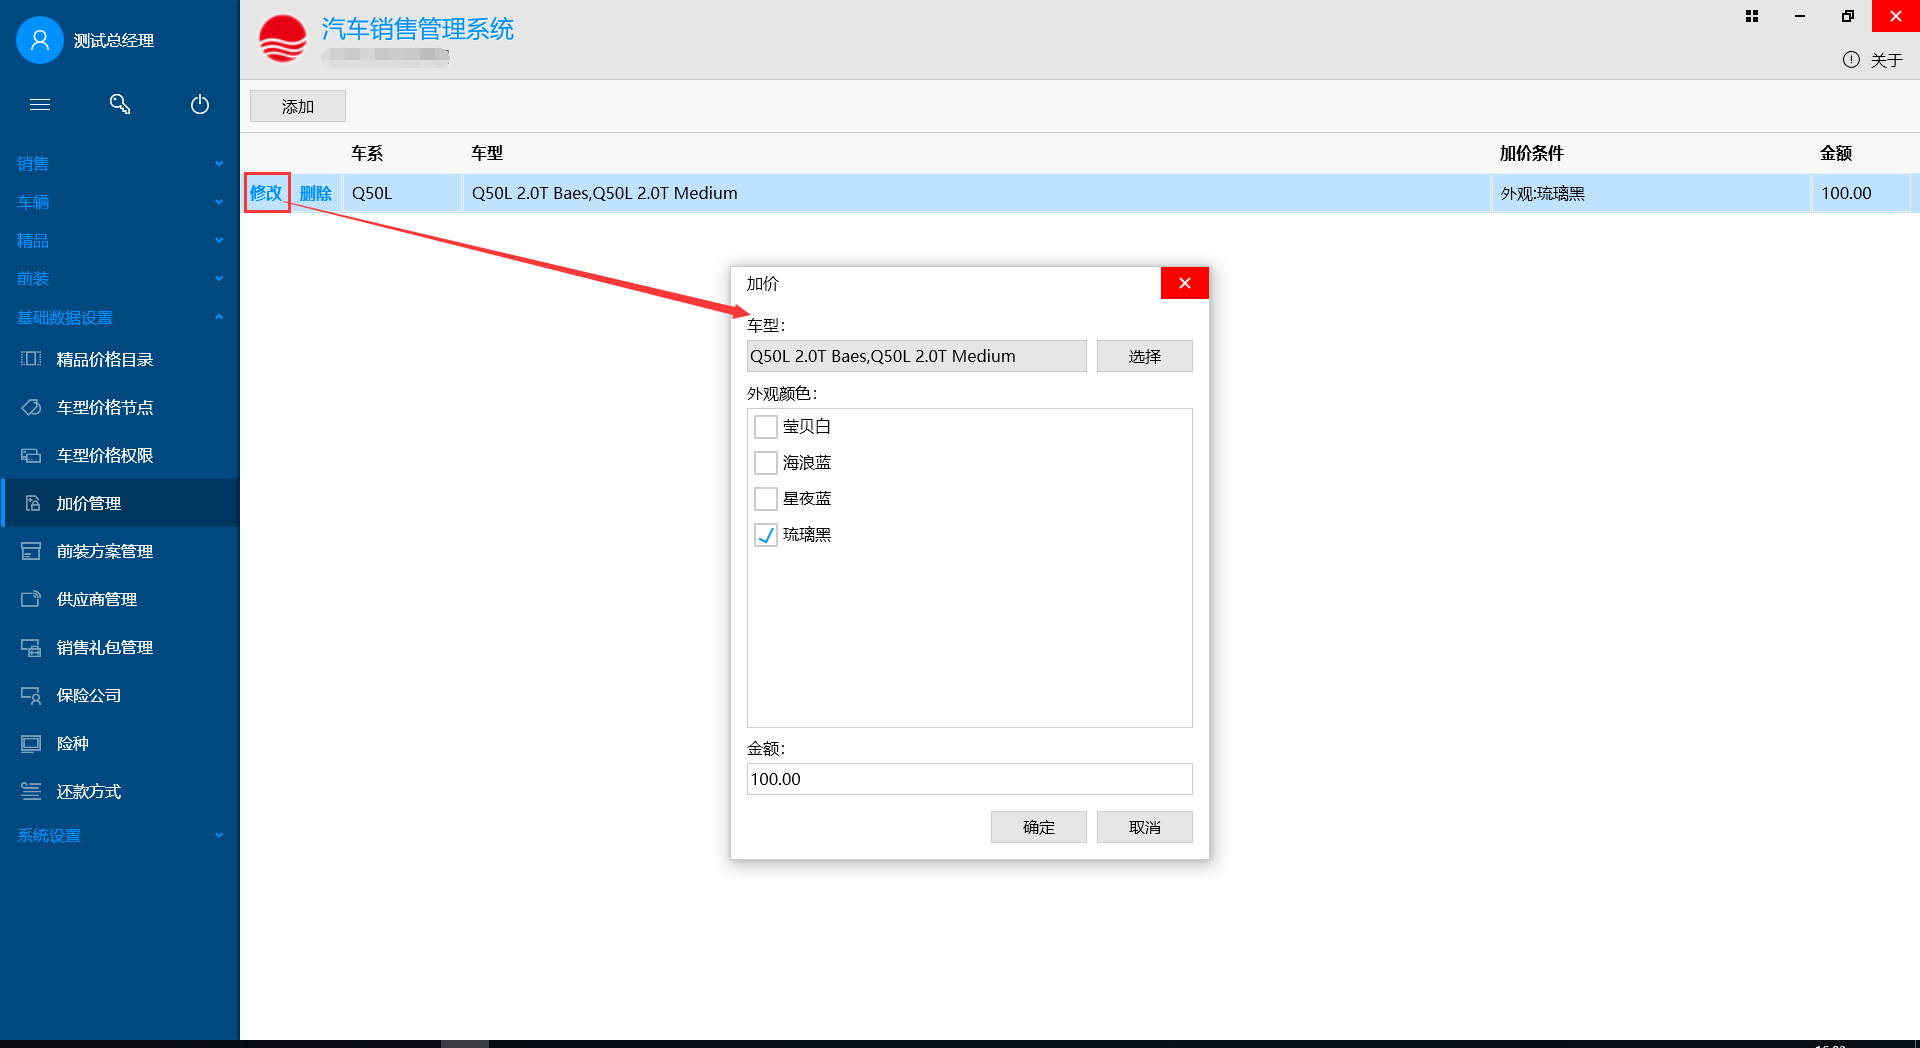Screen dimensions: 1920x1048
Task: Uncheck the 琉璃黑 checkbox
Action: [x=766, y=535]
